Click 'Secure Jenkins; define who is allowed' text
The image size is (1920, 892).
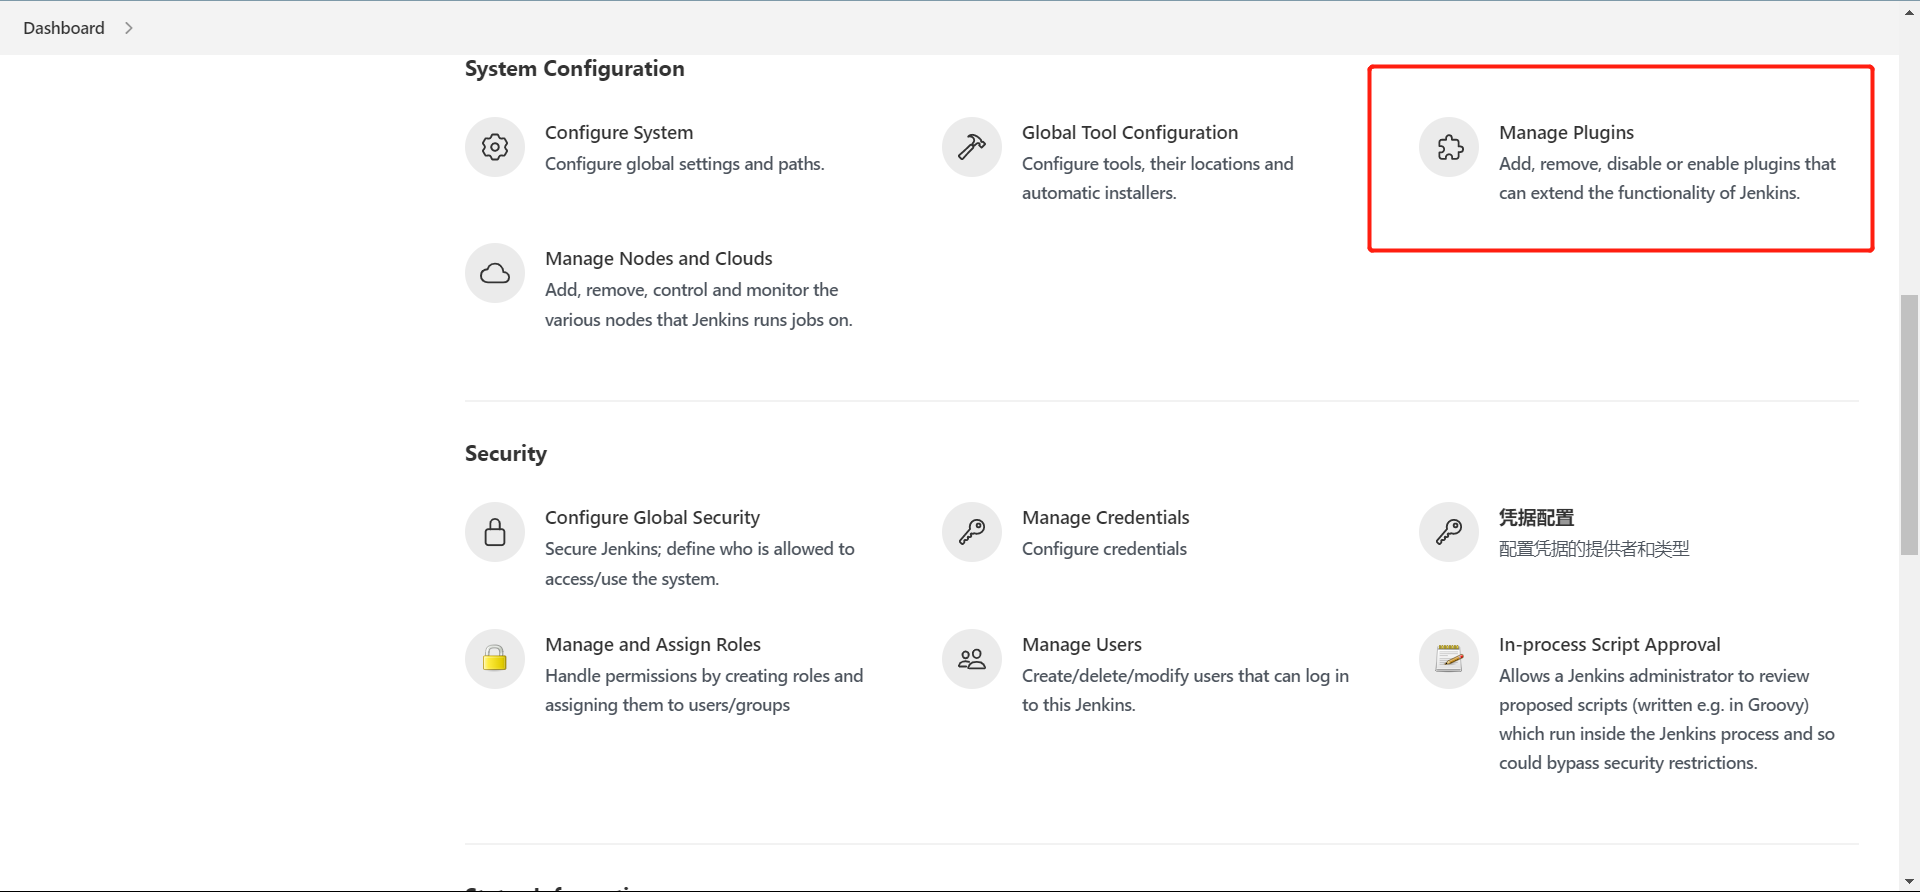coord(700,563)
